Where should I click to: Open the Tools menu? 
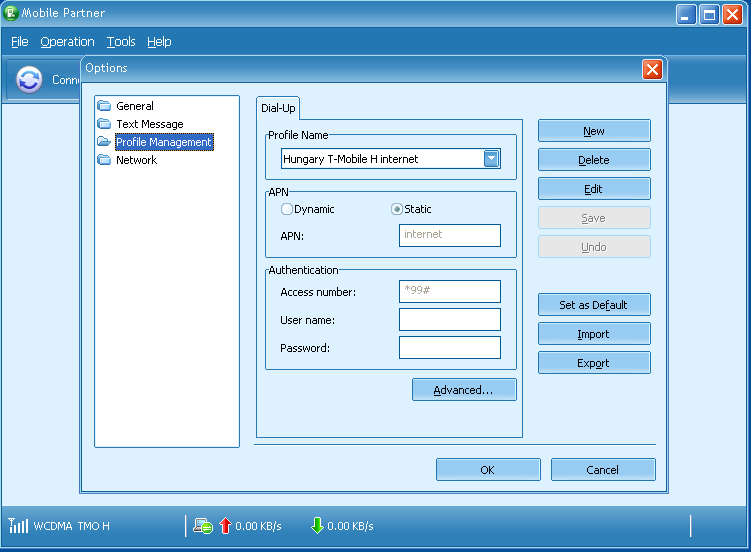click(x=121, y=42)
